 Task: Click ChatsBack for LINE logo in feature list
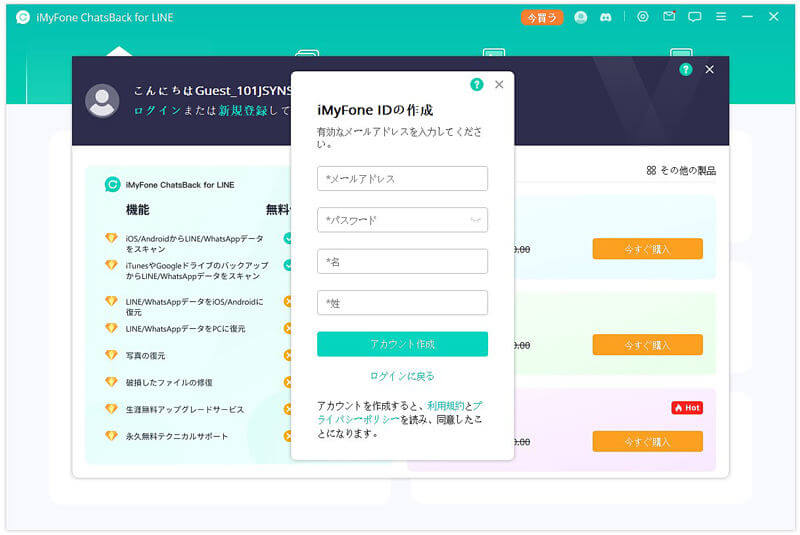112,185
